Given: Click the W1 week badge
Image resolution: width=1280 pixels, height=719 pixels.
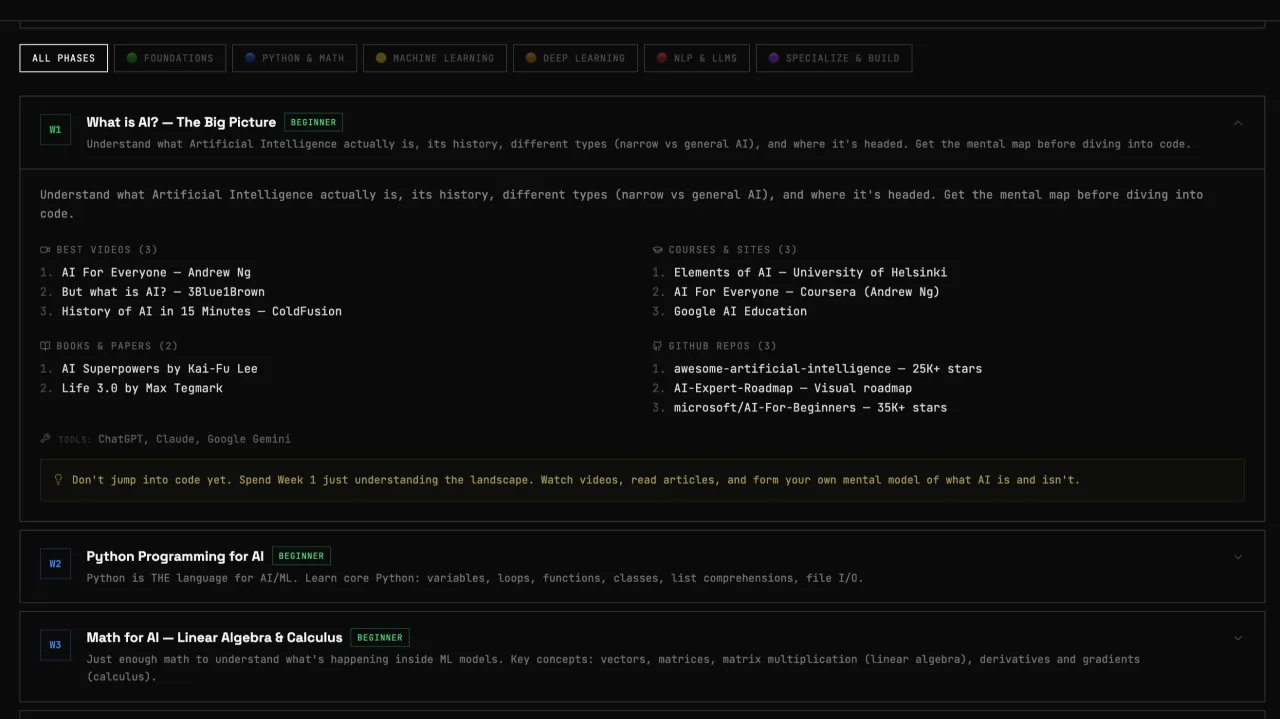Looking at the screenshot, I should 55,130.
